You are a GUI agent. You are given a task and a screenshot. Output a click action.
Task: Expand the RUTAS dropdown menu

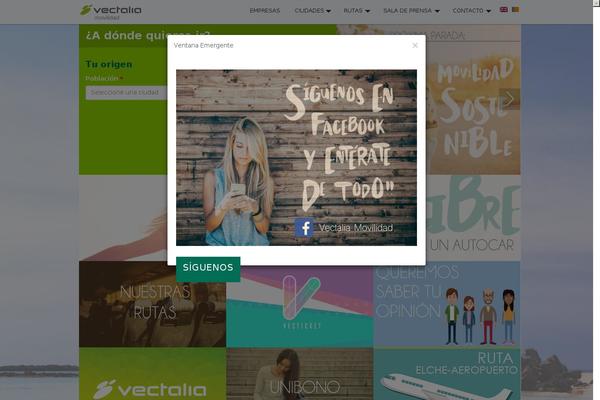coord(357,11)
